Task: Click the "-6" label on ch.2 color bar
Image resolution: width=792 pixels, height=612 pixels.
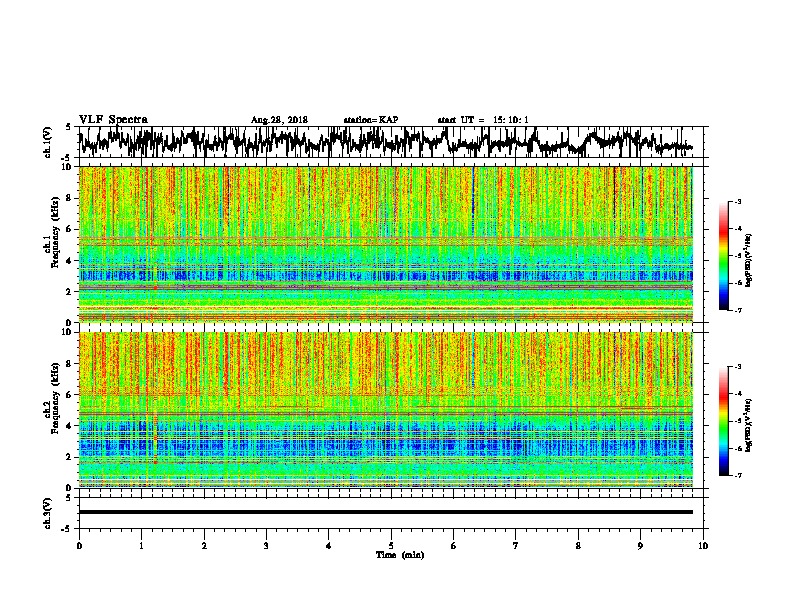Action: pos(738,448)
